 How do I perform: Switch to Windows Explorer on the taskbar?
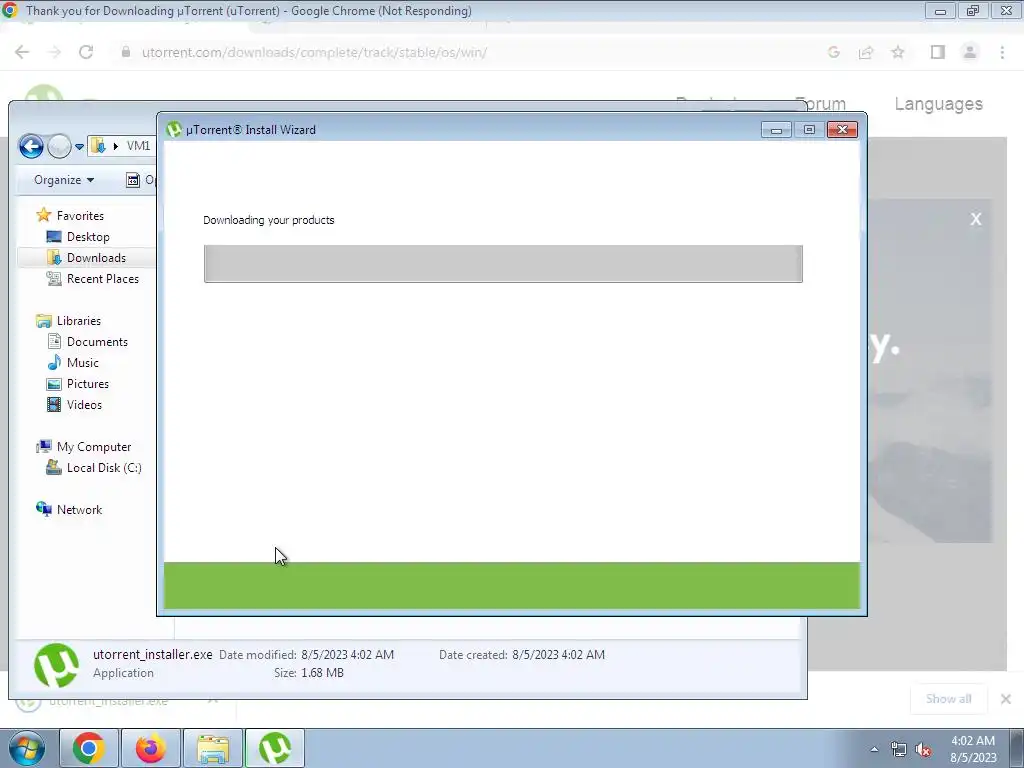[x=213, y=748]
